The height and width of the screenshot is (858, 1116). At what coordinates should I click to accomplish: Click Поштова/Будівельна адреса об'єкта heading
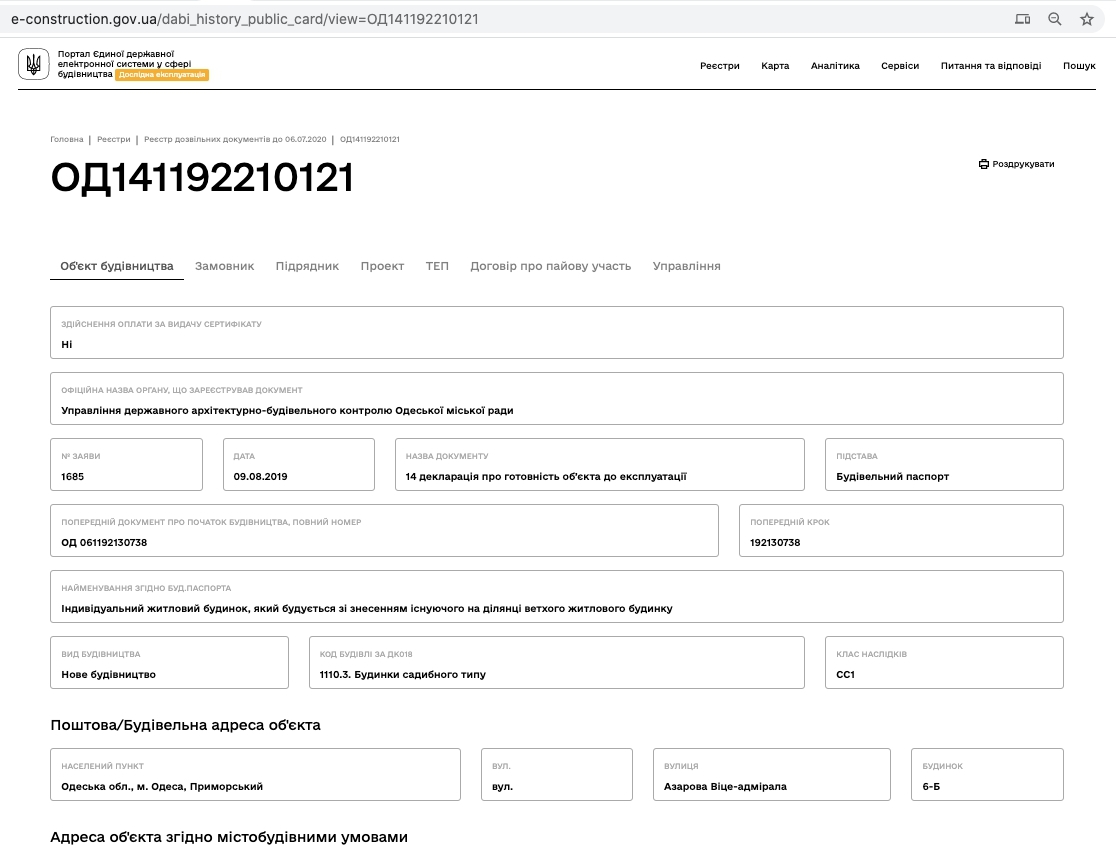(186, 725)
